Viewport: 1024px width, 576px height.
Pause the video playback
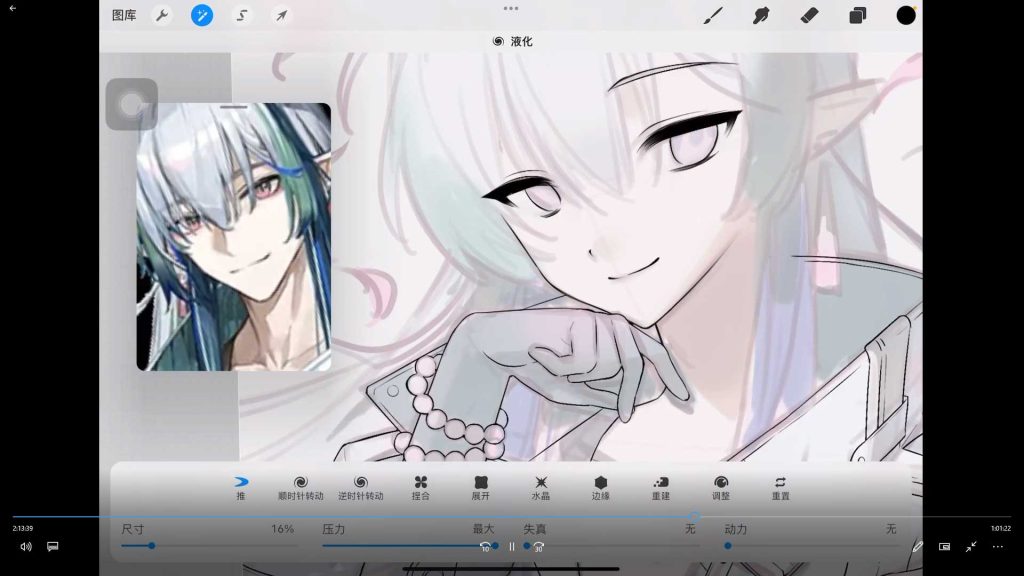511,547
